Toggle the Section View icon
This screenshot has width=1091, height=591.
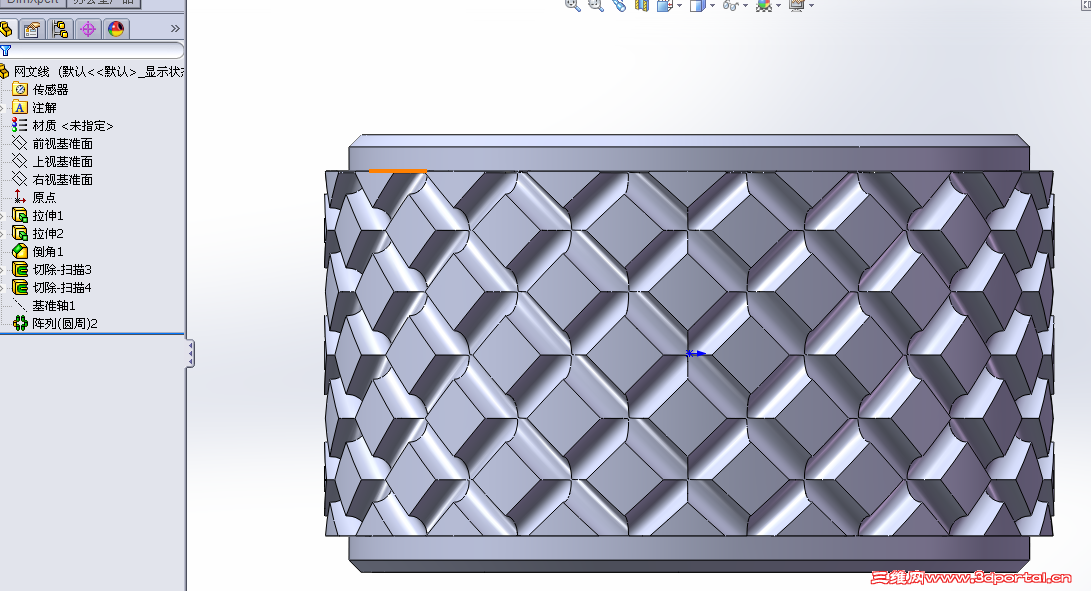pyautogui.click(x=642, y=5)
